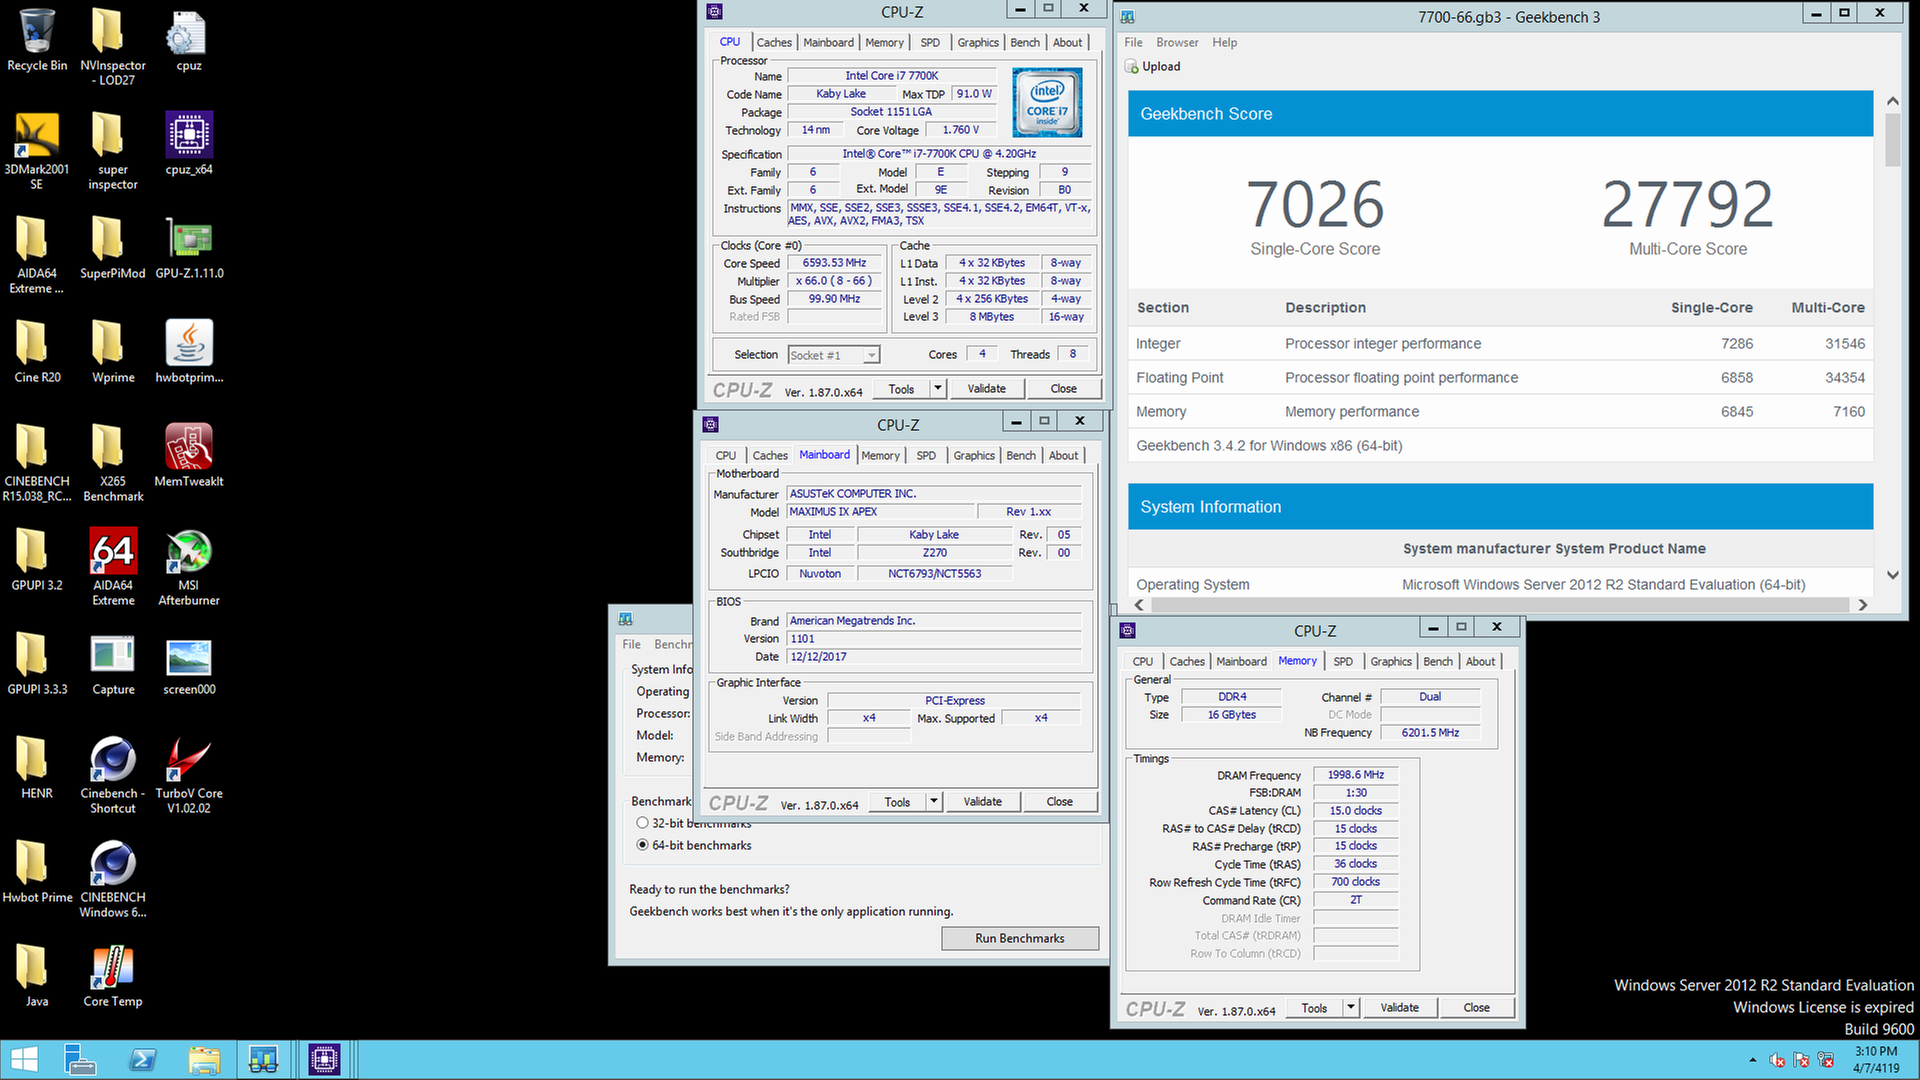The image size is (1920, 1080).
Task: Click the Geekbench vertical scrollbar thumb
Action: coord(1892,140)
